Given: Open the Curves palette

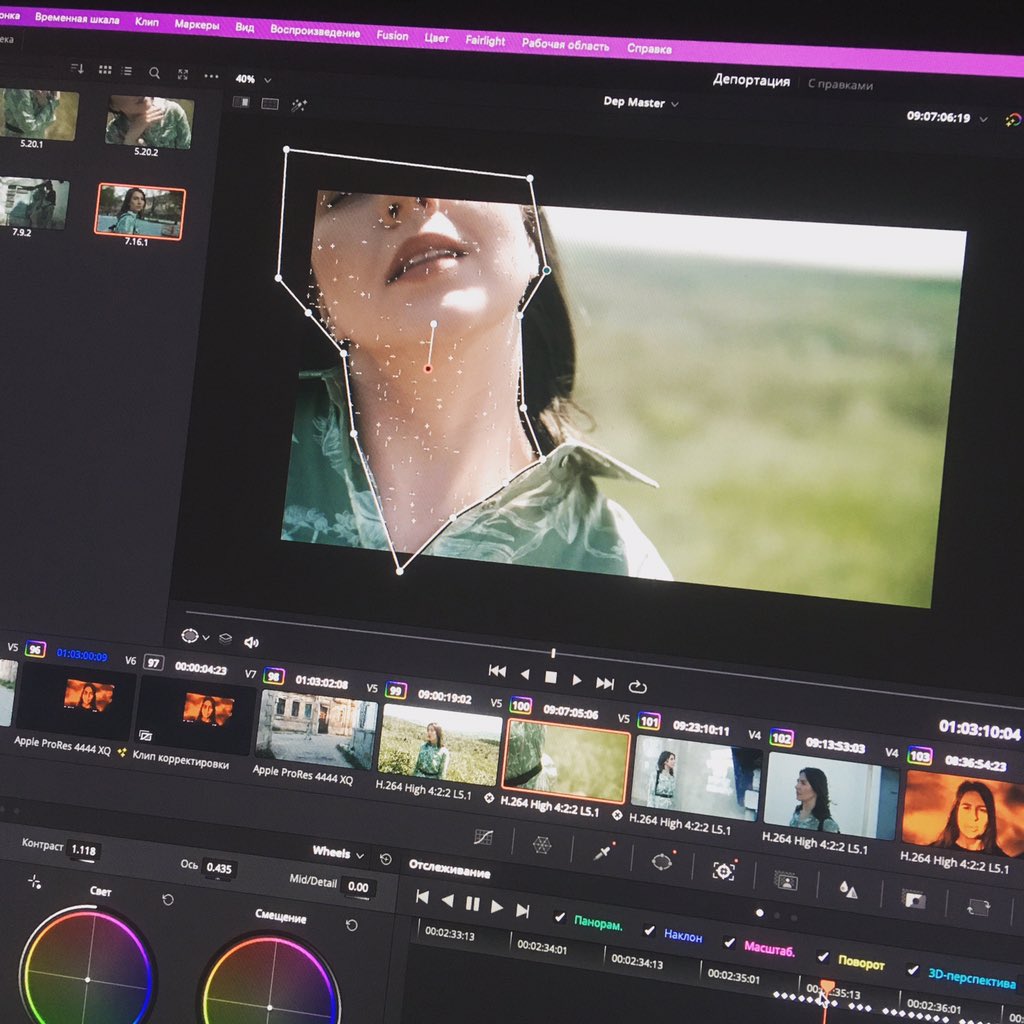Looking at the screenshot, I should [483, 837].
